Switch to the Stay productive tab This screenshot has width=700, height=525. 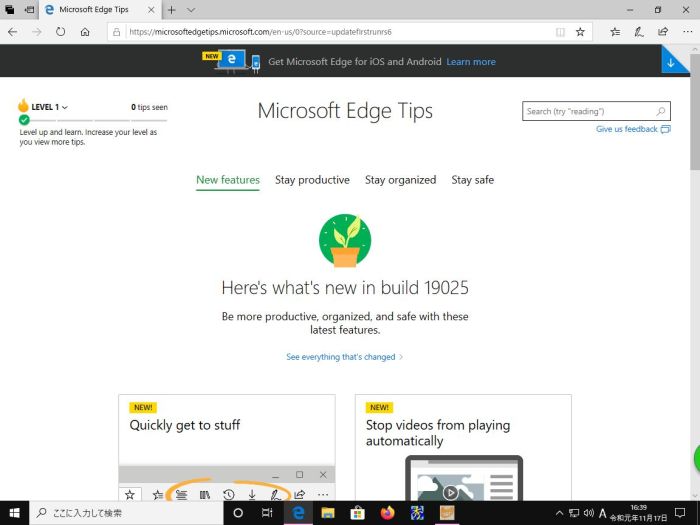[312, 180]
